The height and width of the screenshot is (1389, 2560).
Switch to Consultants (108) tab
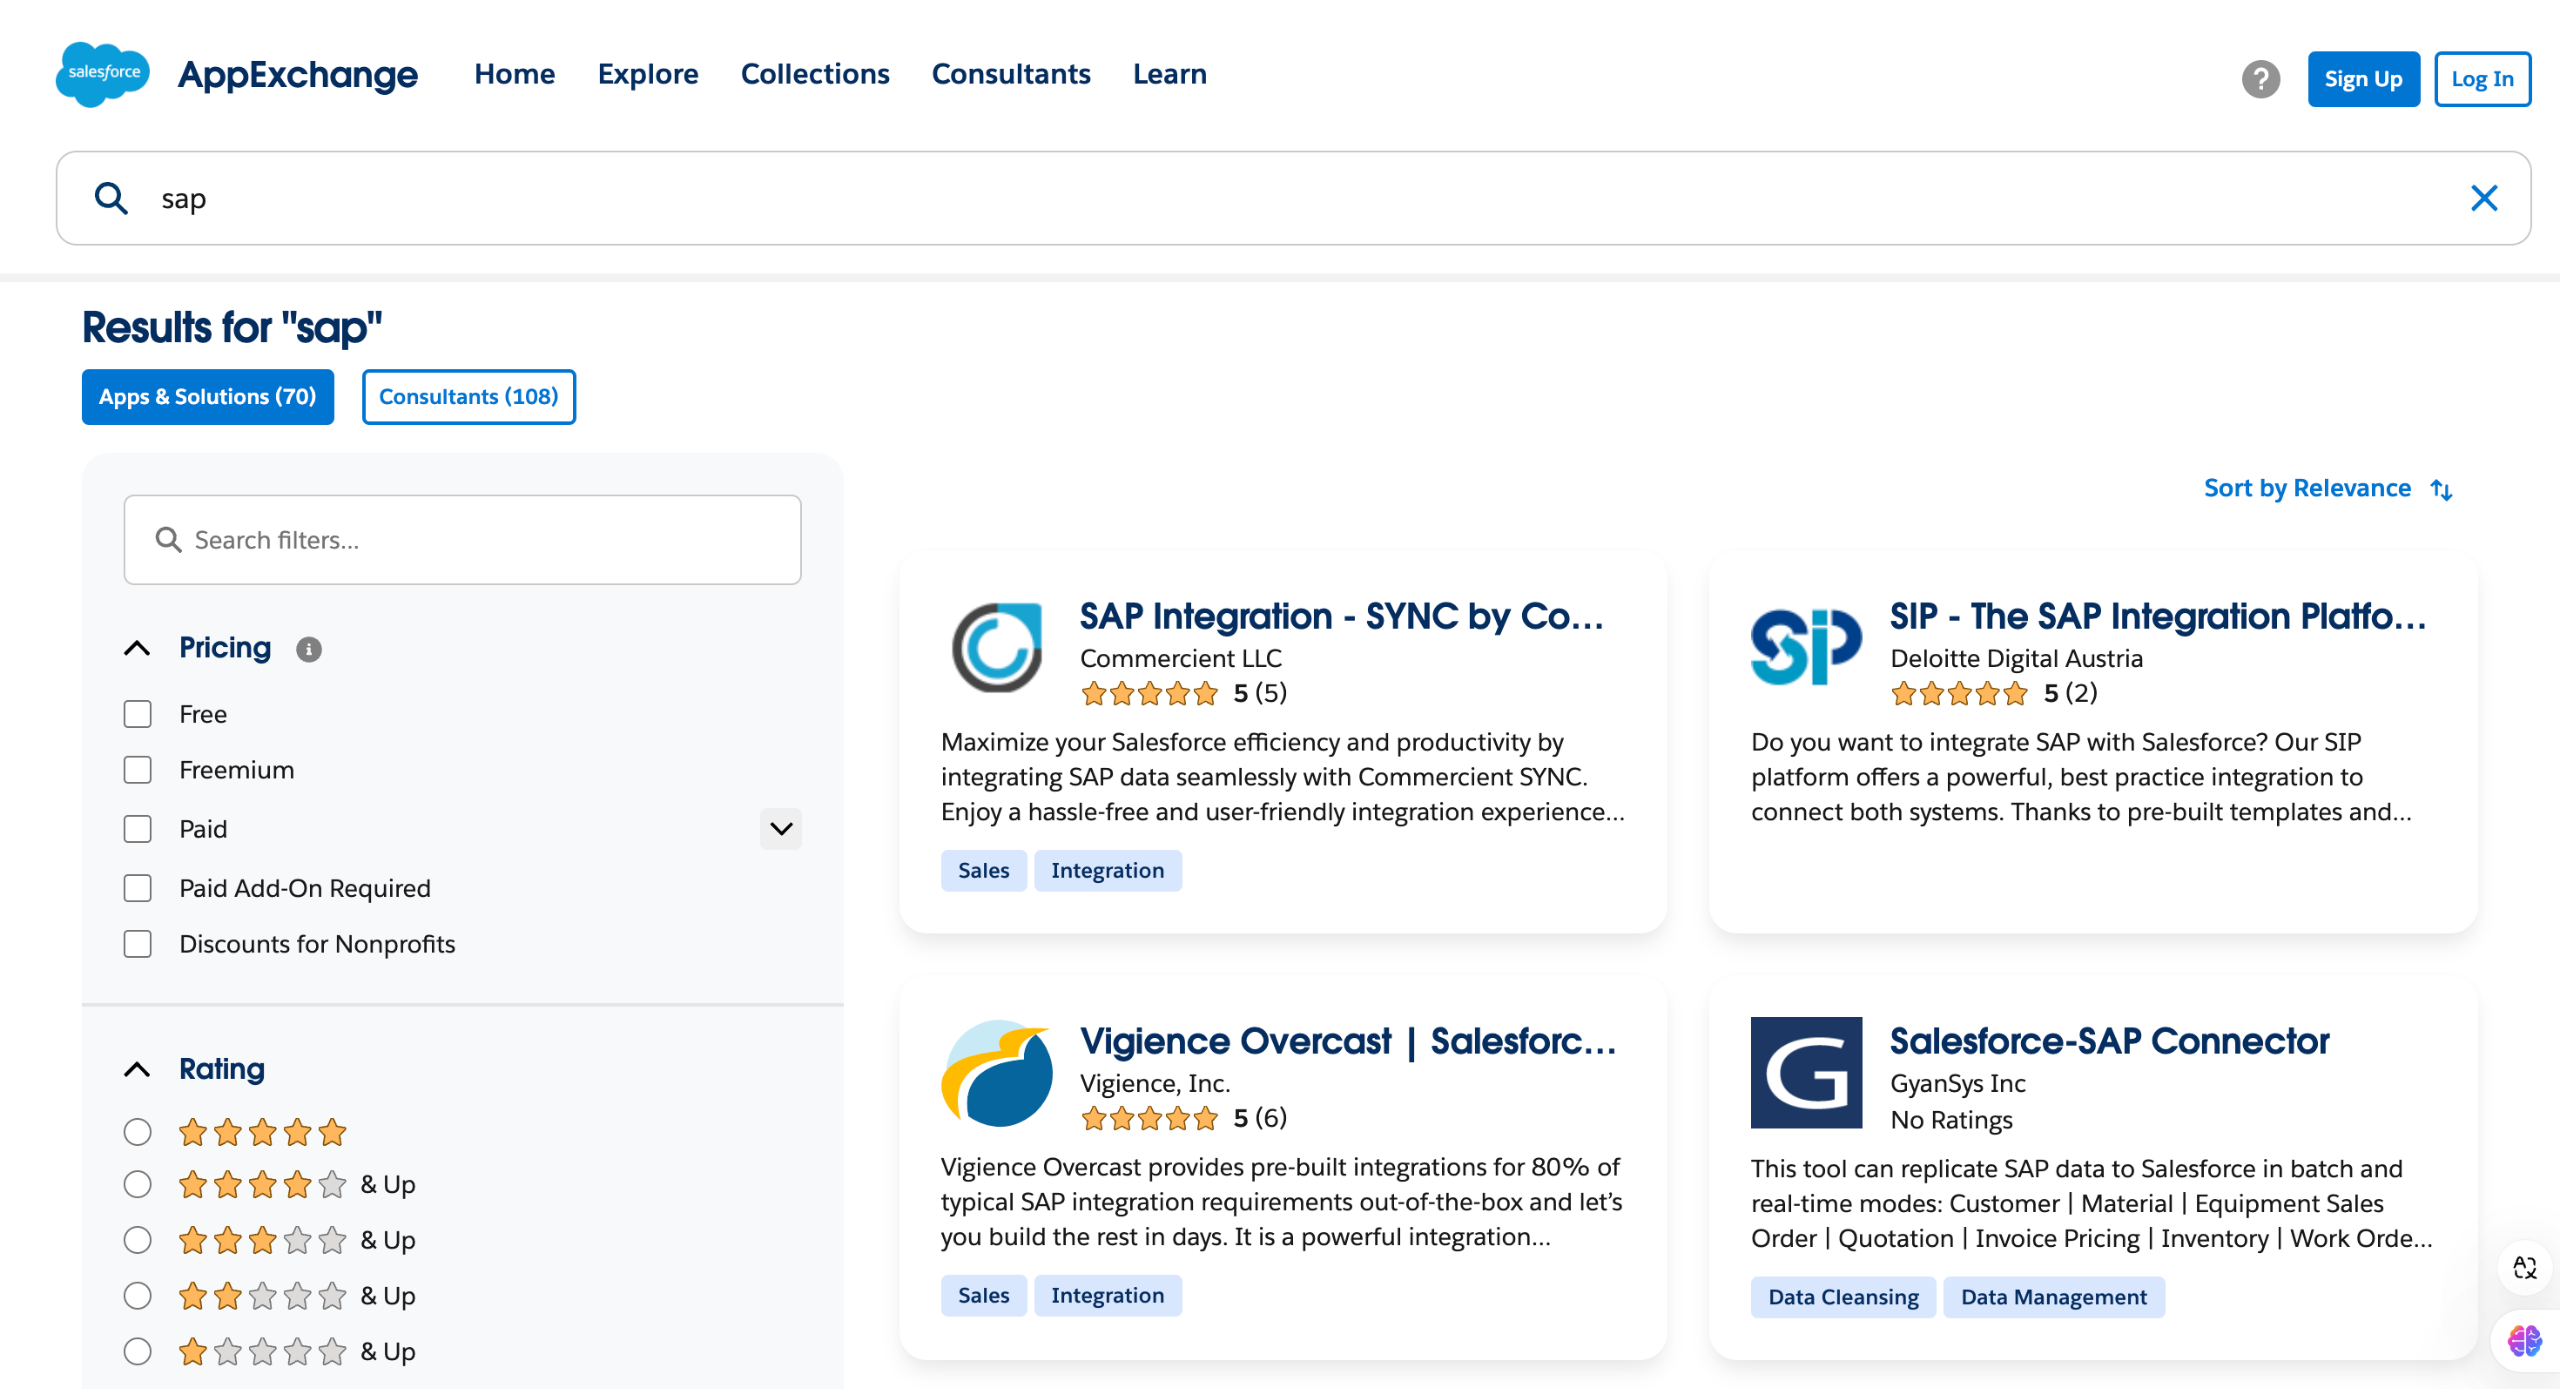(x=469, y=397)
